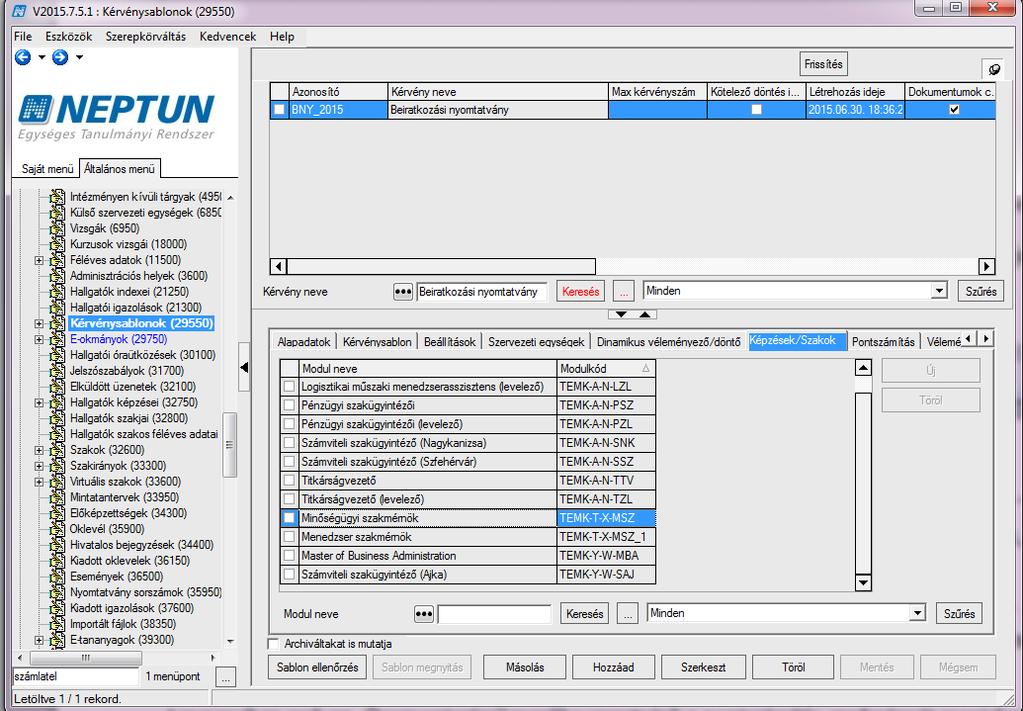
Task: Check the Menedzser szakmérnök row checkbox
Action: pyautogui.click(x=289, y=537)
